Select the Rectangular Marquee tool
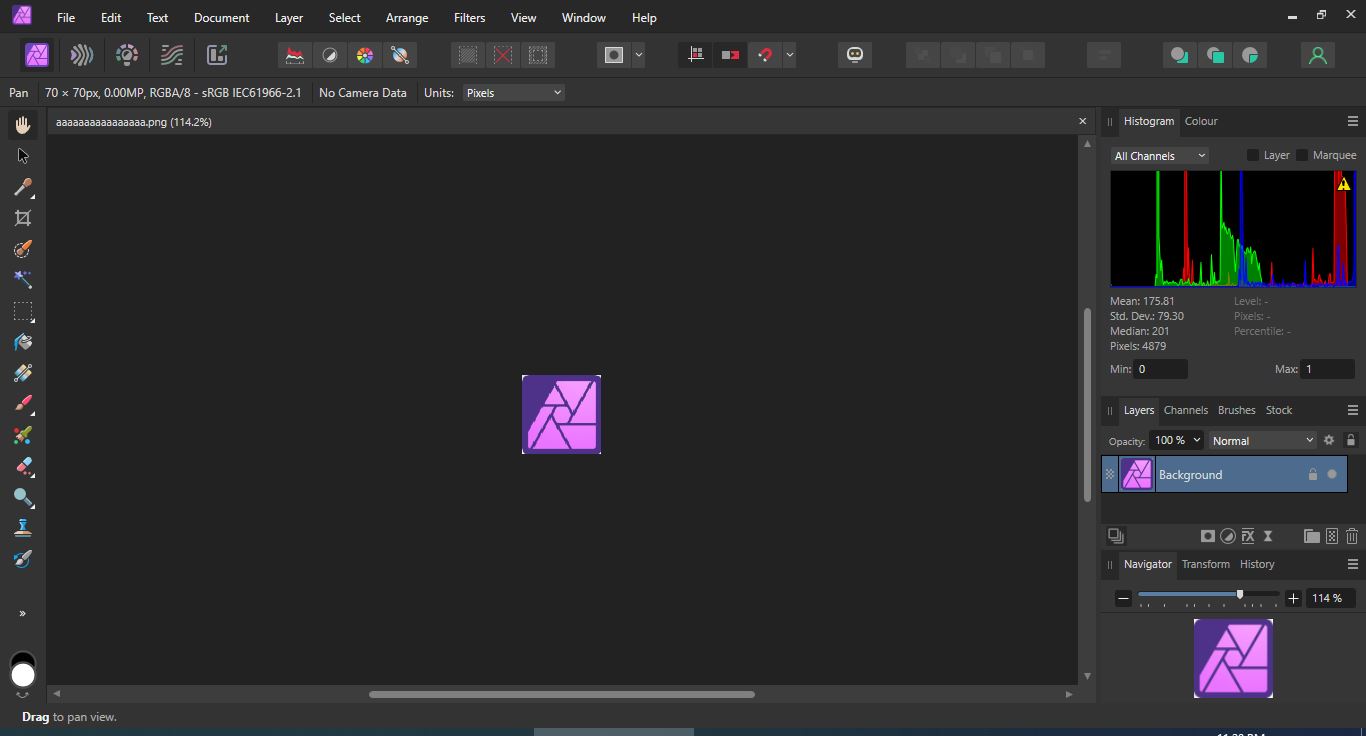 [23, 311]
